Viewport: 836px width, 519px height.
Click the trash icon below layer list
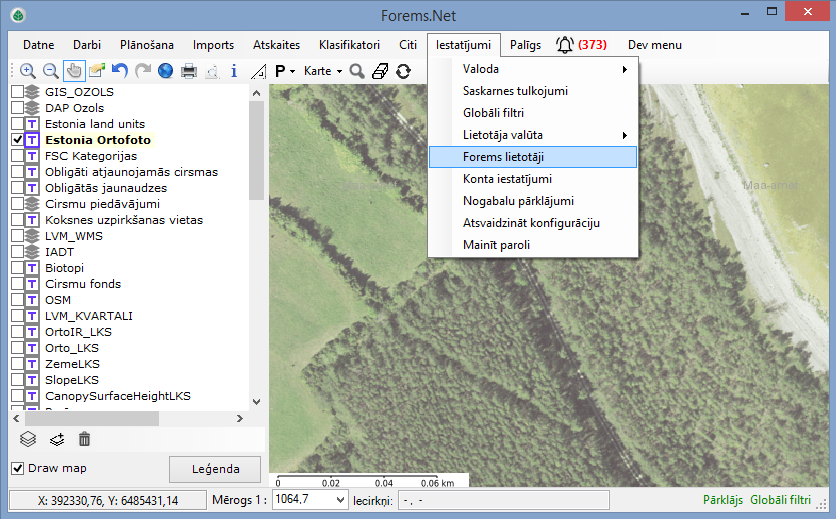[x=85, y=438]
